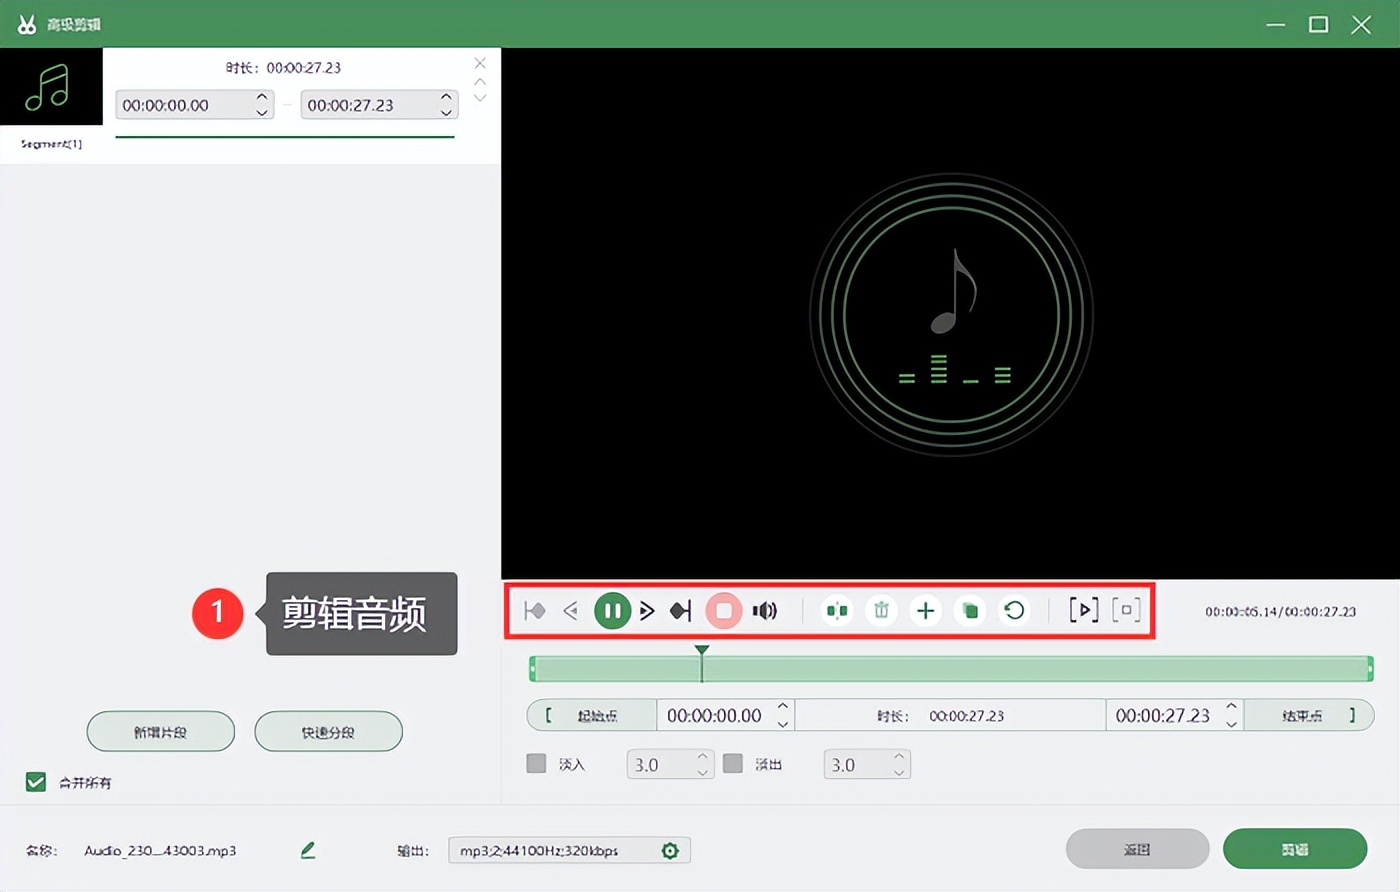
Task: Copy the current segment
Action: coord(969,610)
